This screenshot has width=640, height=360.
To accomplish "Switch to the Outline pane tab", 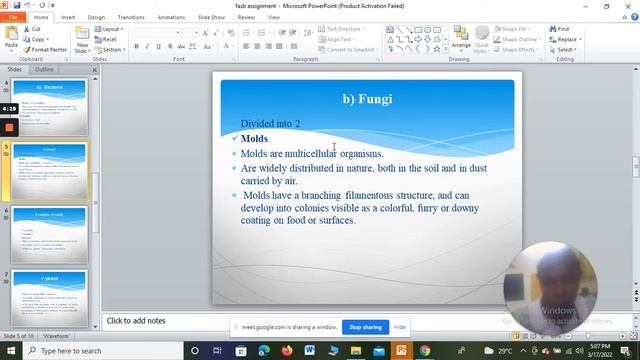I will [x=44, y=69].
